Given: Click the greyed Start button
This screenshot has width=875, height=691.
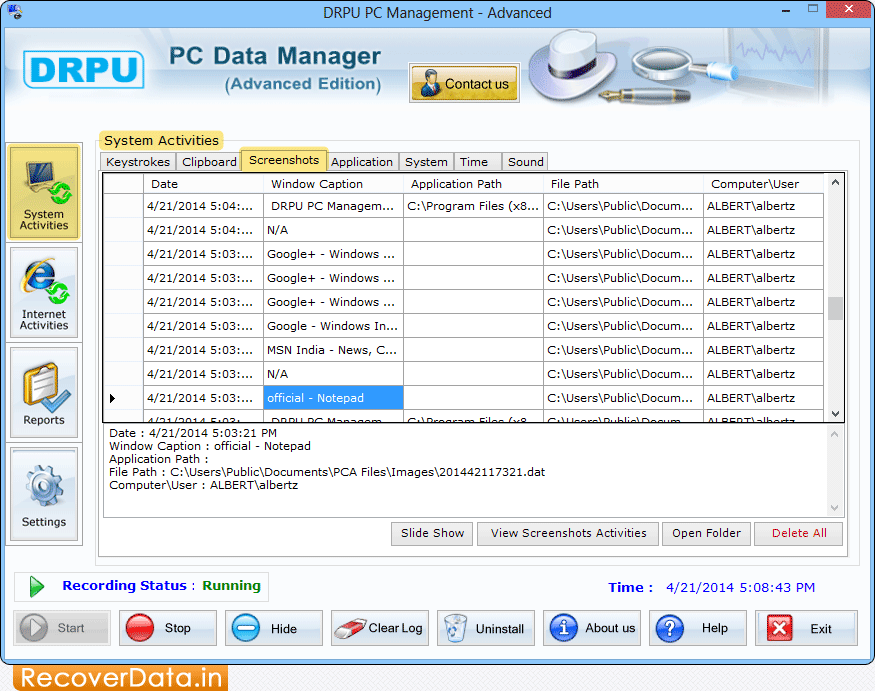Looking at the screenshot, I should tap(61, 628).
